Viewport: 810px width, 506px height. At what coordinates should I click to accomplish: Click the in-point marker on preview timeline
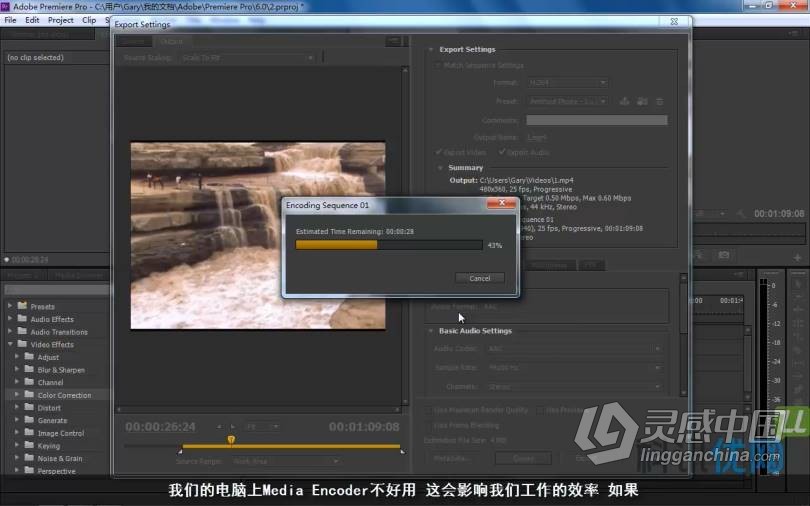click(x=180, y=451)
